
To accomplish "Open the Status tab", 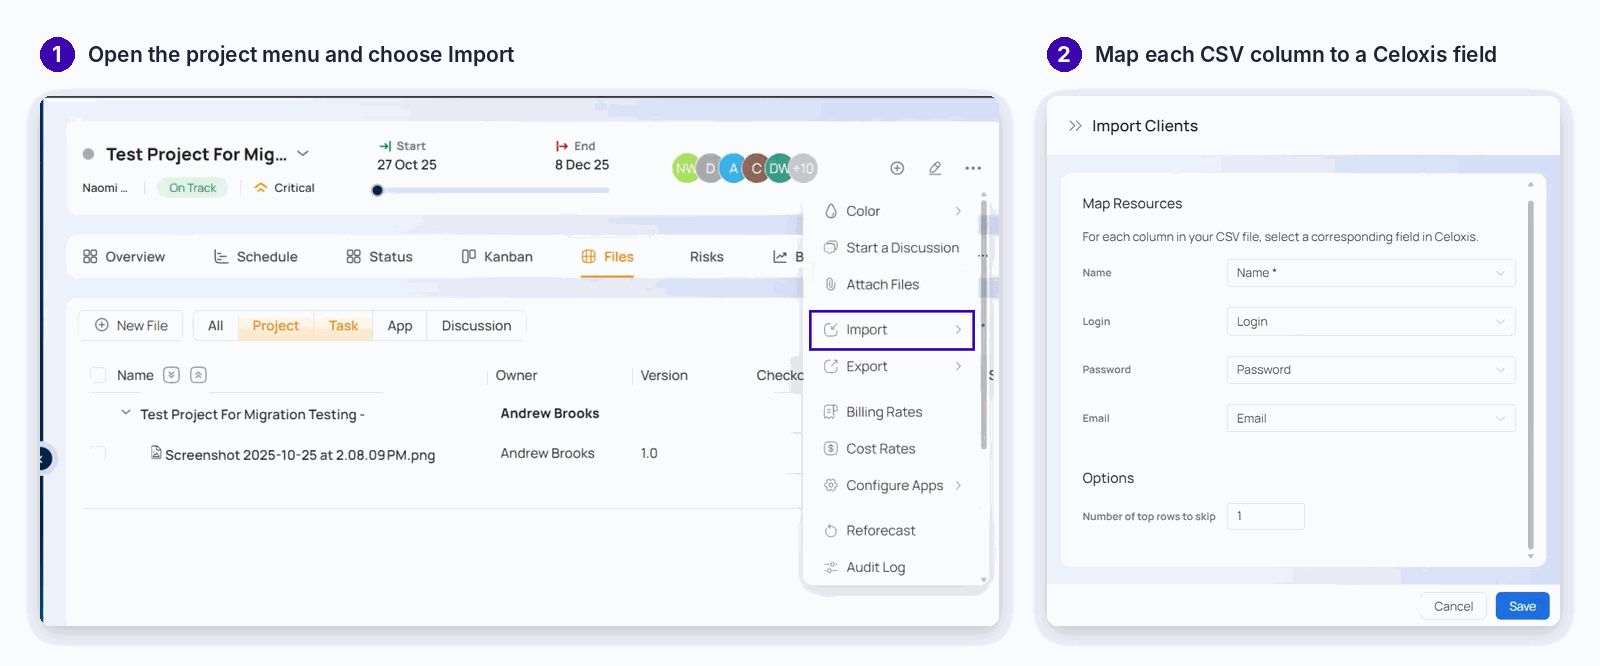I will click(x=379, y=257).
